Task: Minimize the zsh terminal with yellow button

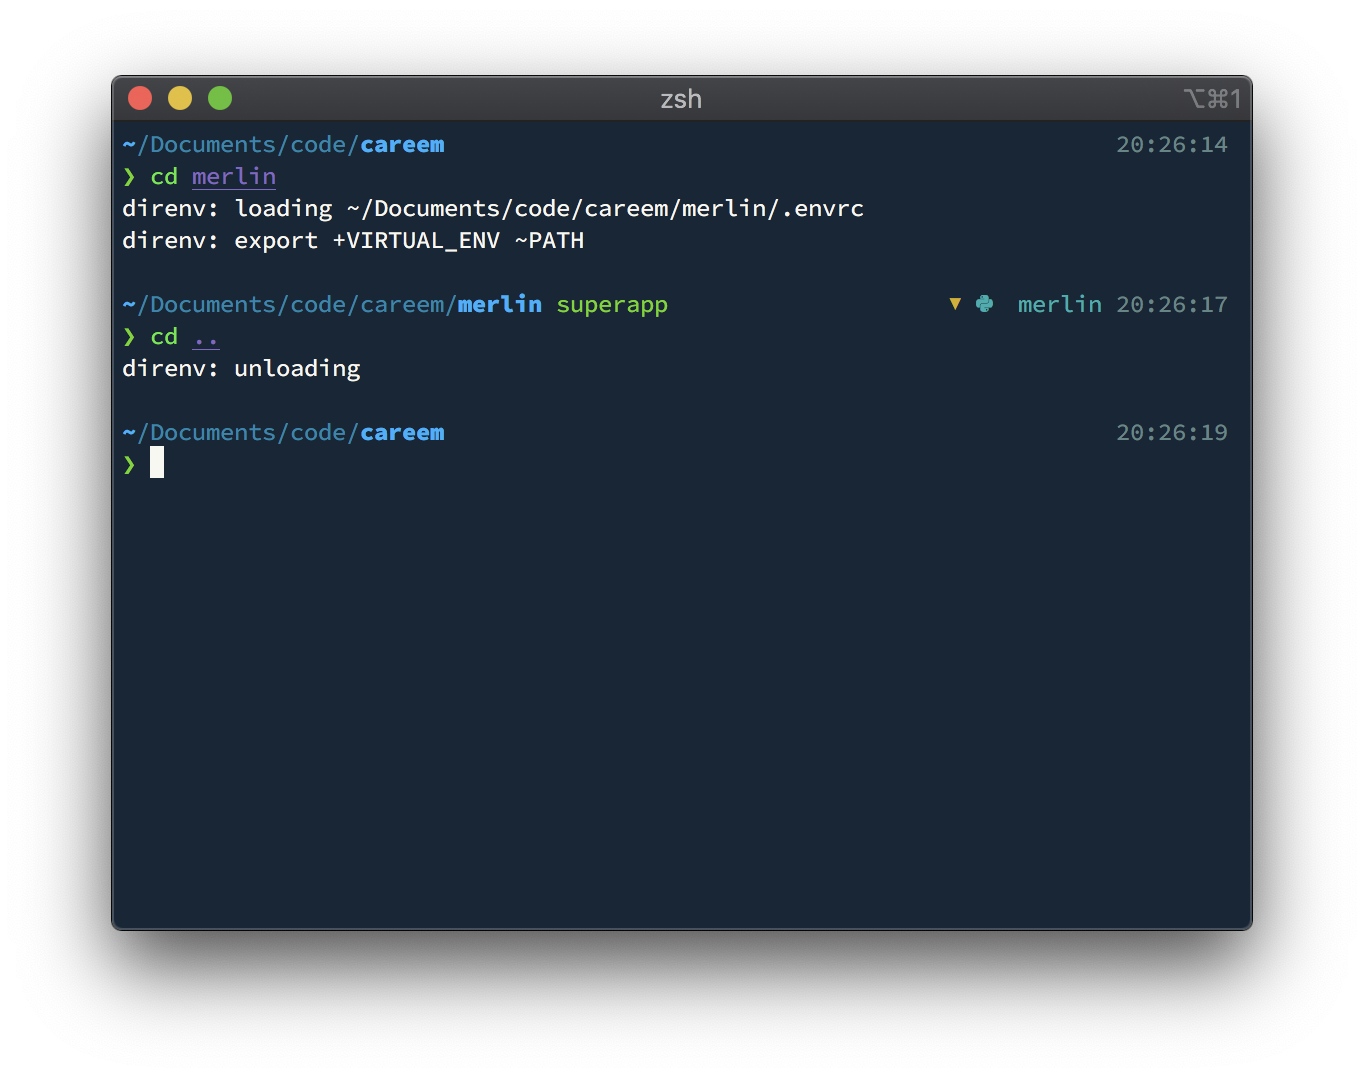Action: (x=180, y=98)
